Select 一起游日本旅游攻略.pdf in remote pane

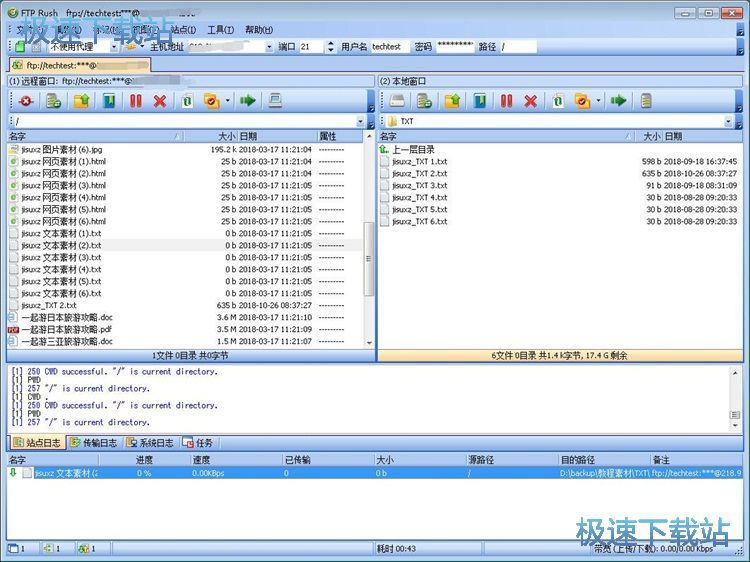(x=185, y=330)
